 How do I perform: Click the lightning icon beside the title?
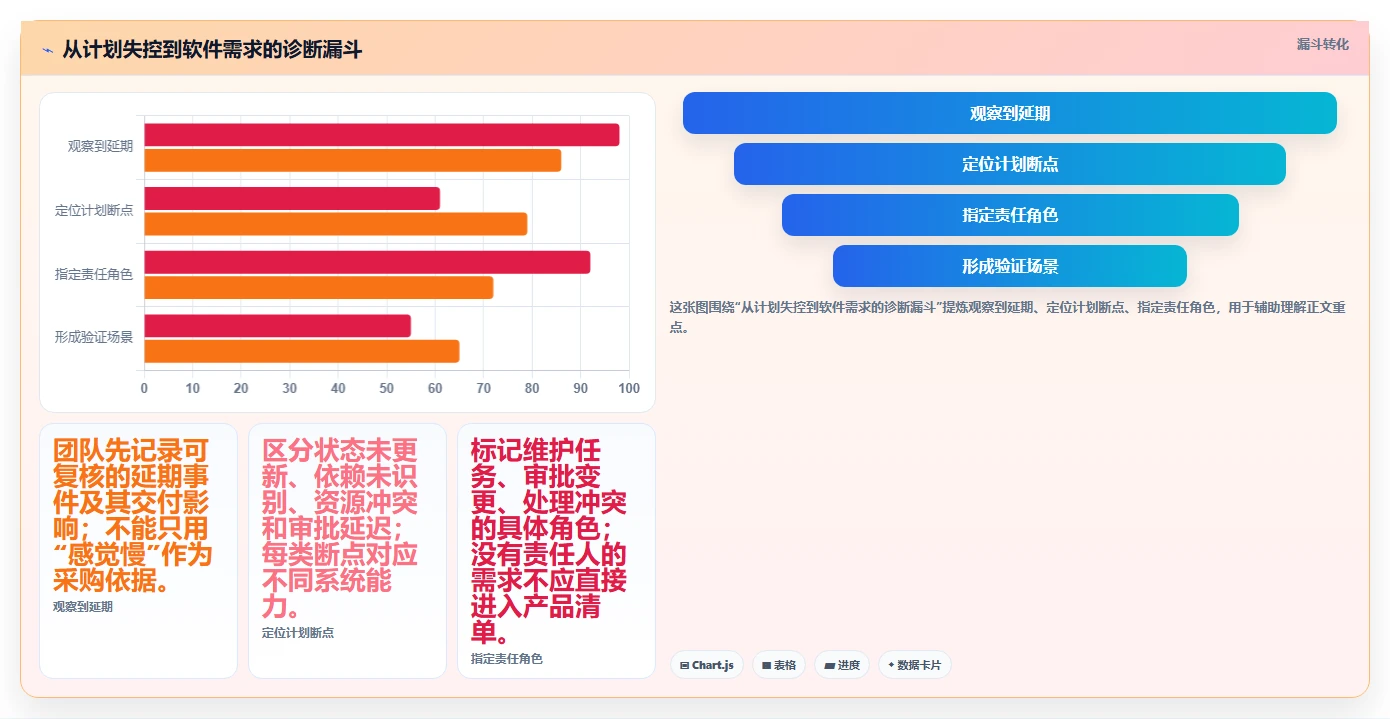(47, 50)
